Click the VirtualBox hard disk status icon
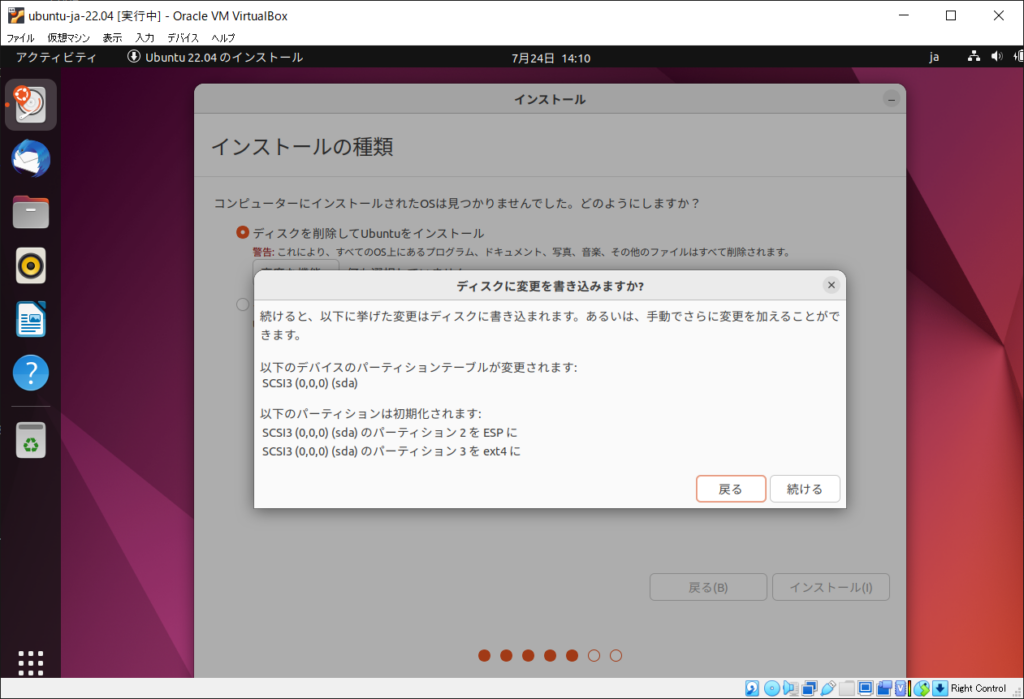The image size is (1024, 699). [752, 688]
